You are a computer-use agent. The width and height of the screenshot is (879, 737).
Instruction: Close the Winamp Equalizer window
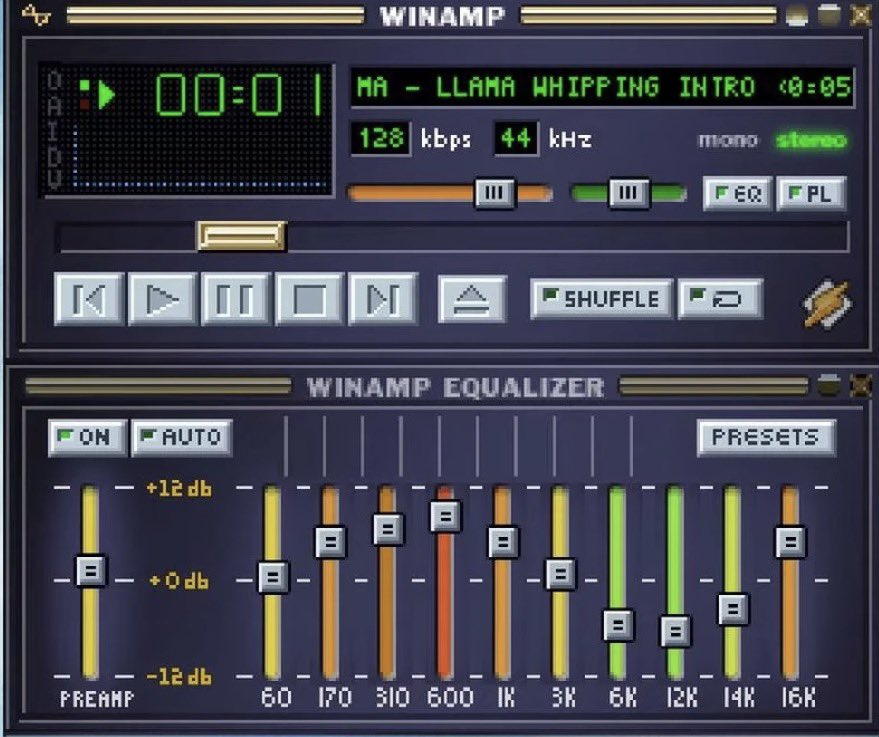[861, 386]
